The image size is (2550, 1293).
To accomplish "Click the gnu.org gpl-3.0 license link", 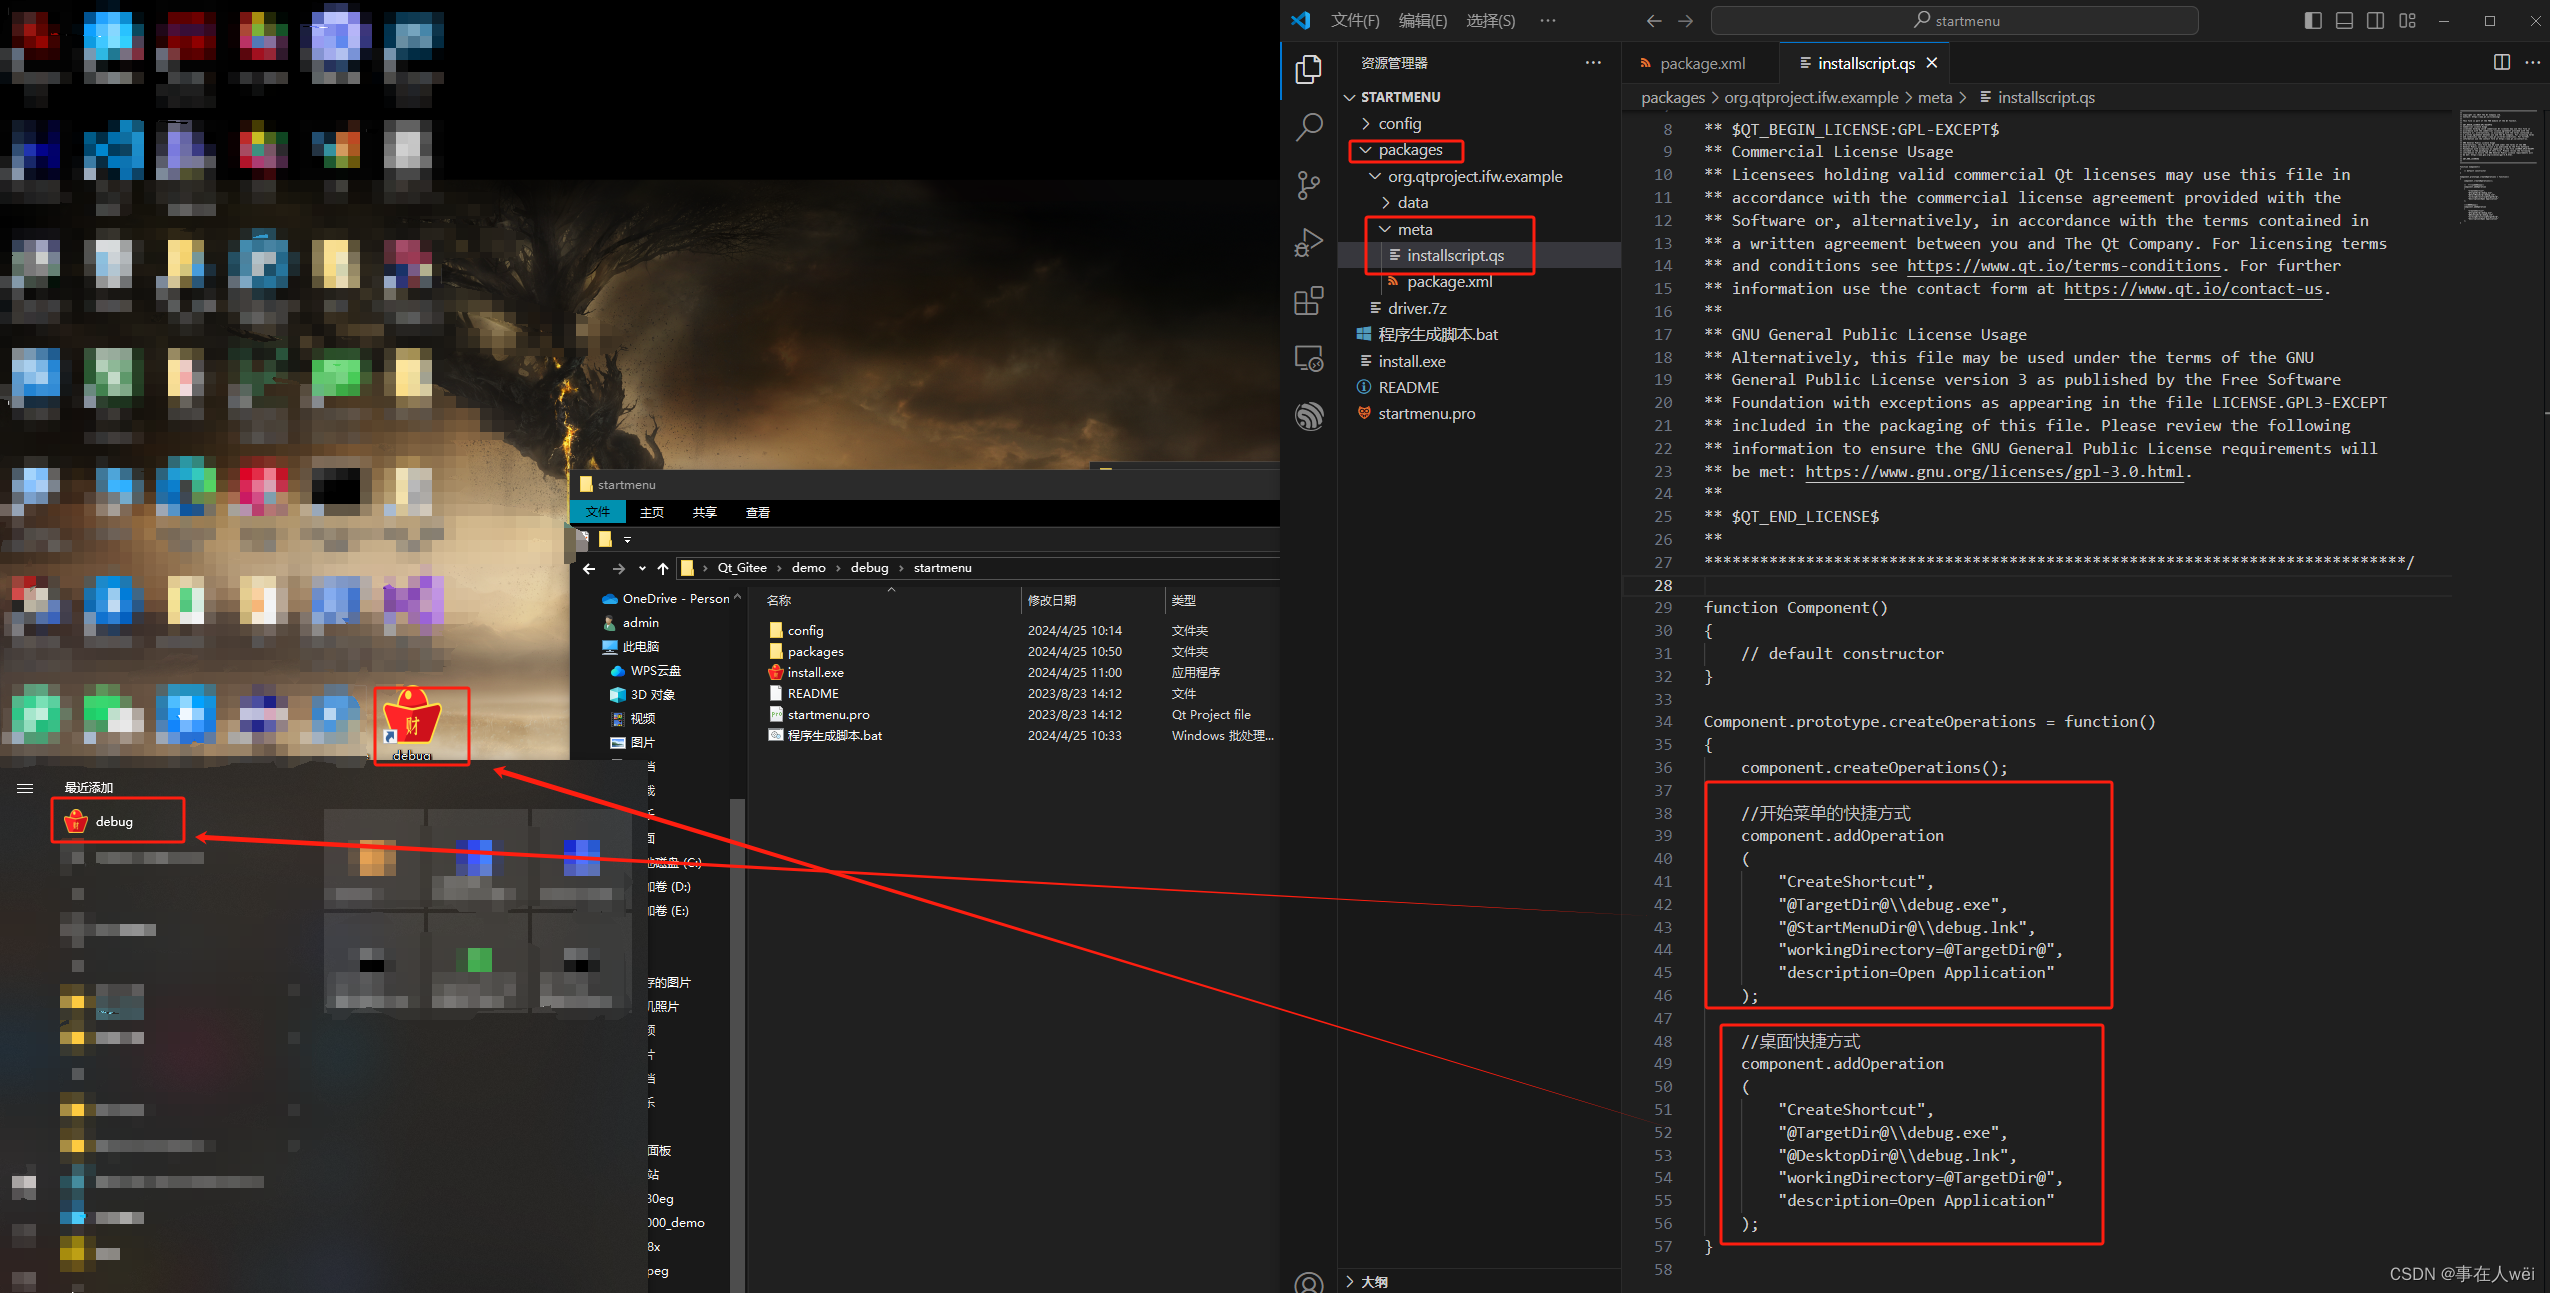I will click(1994, 472).
